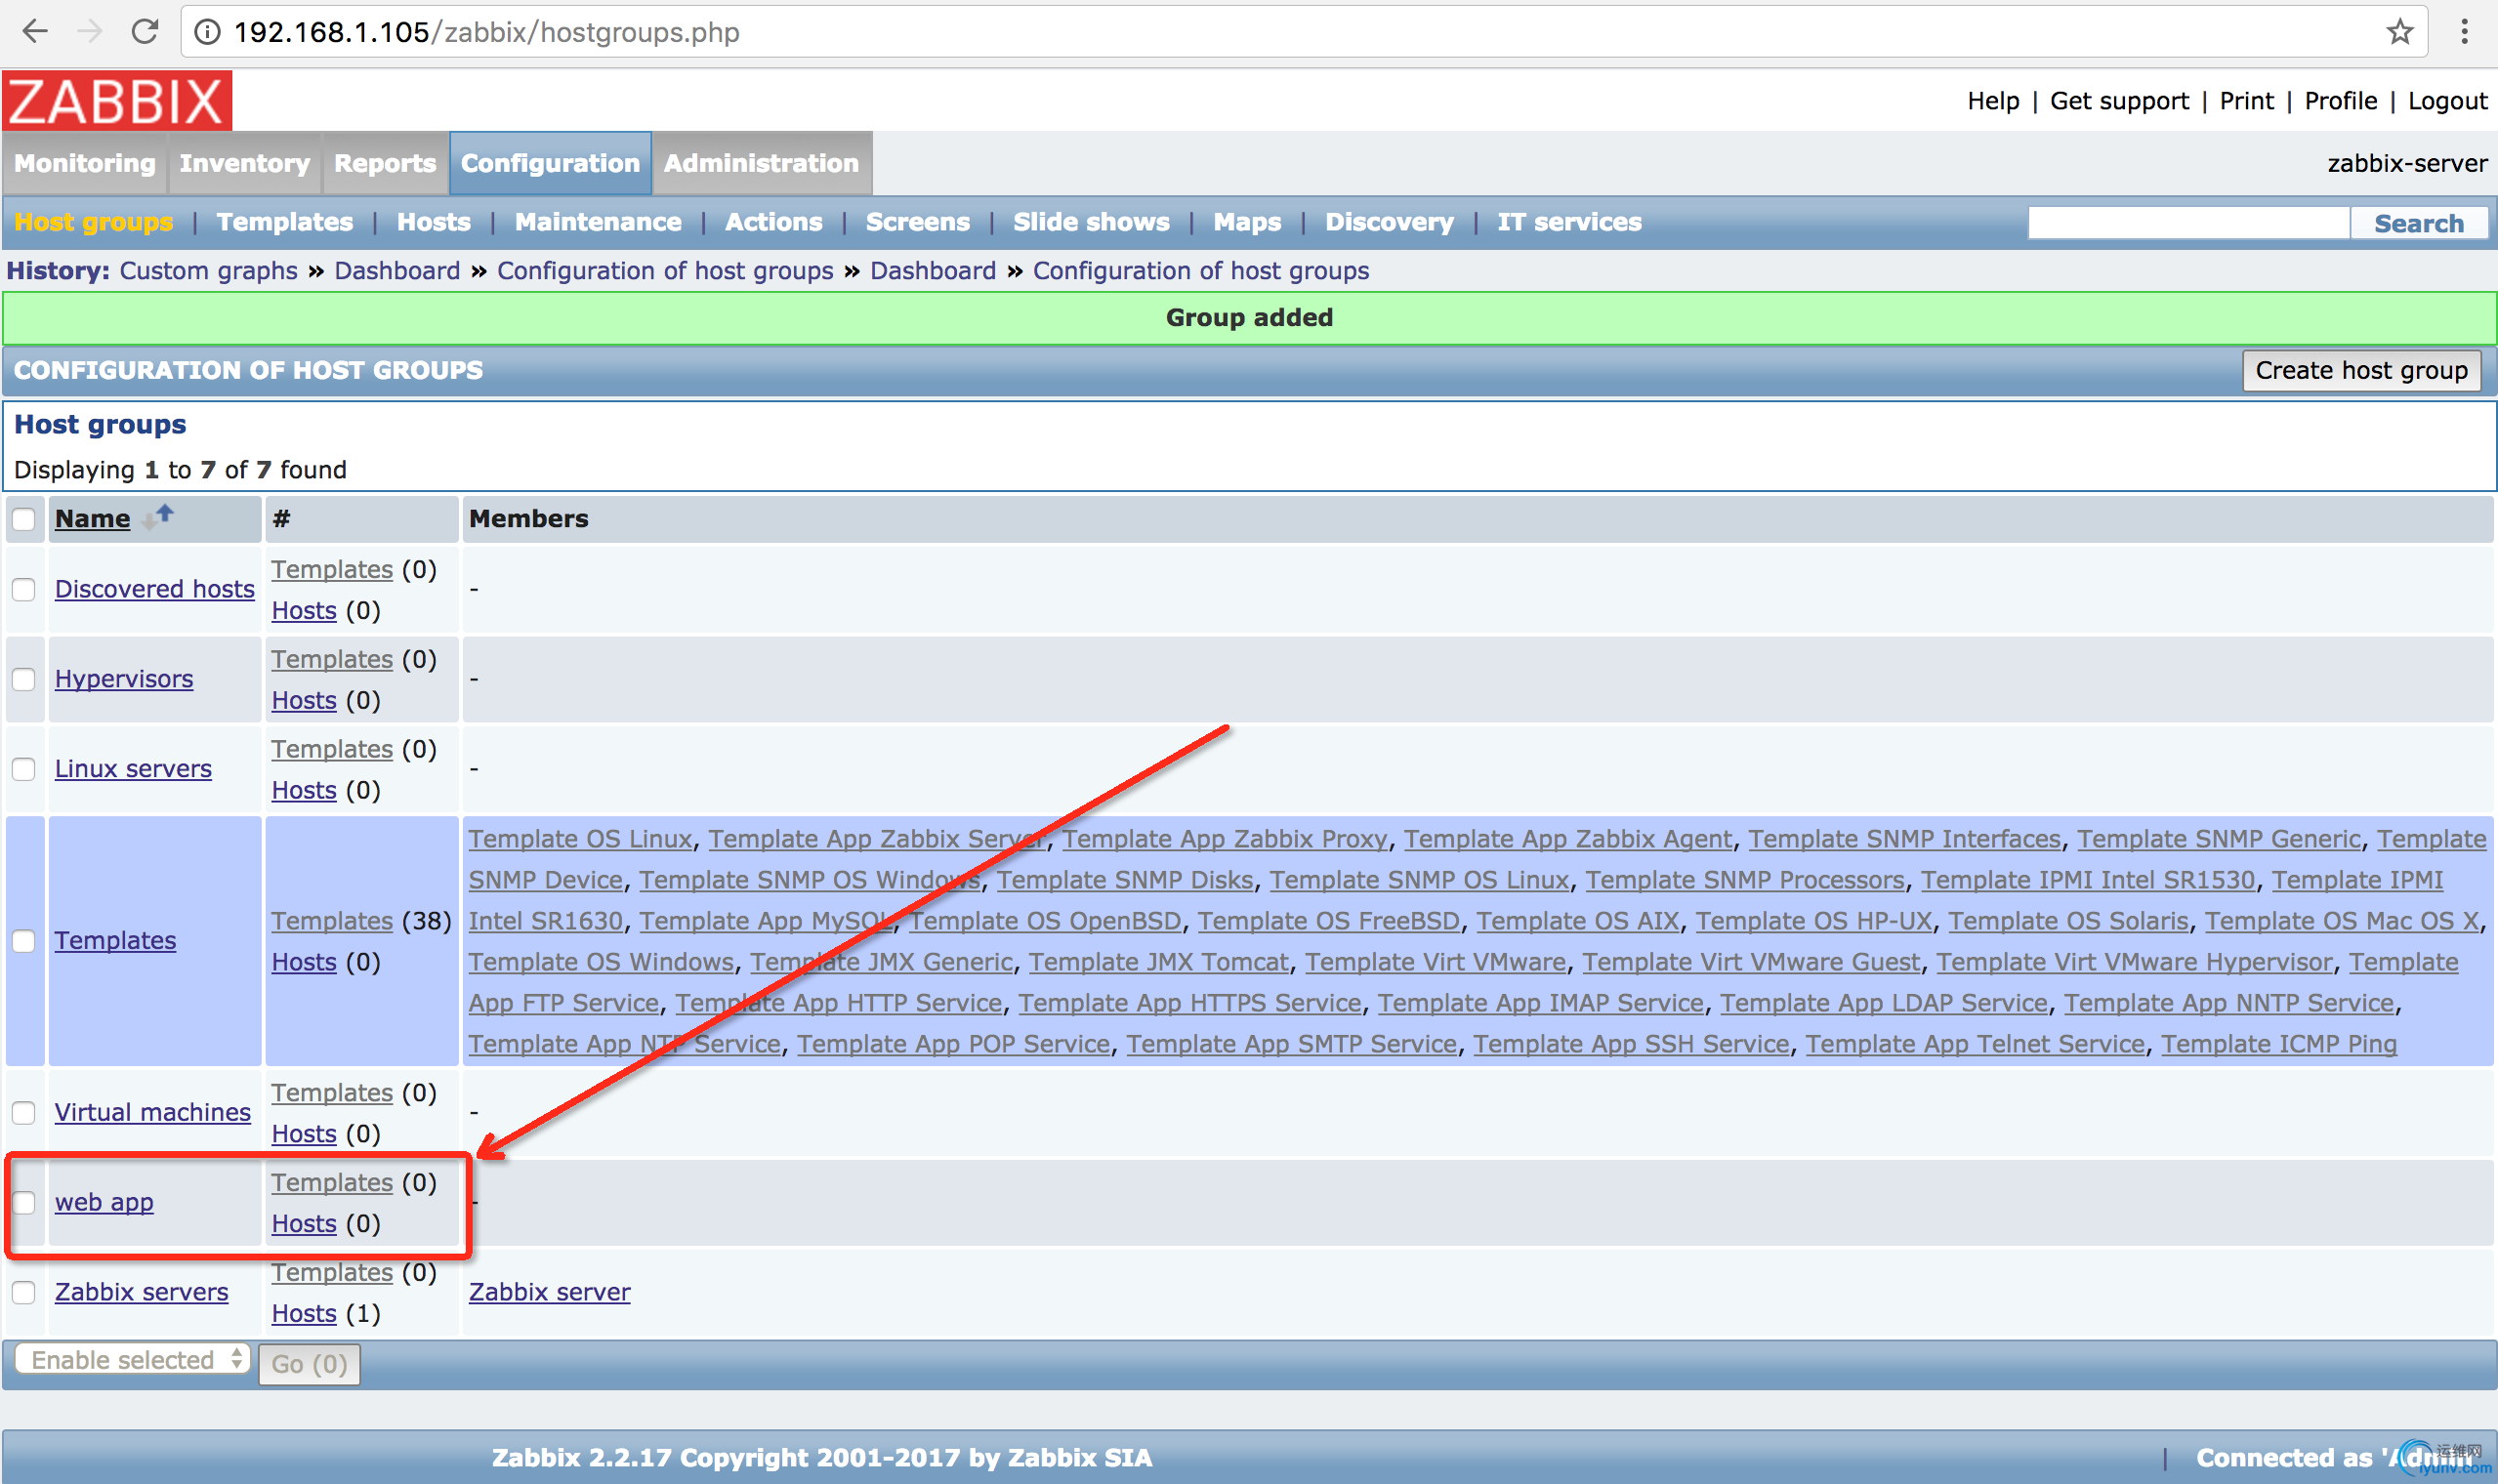Click site info icon in address bar
2498x1484 pixels.
[x=207, y=32]
